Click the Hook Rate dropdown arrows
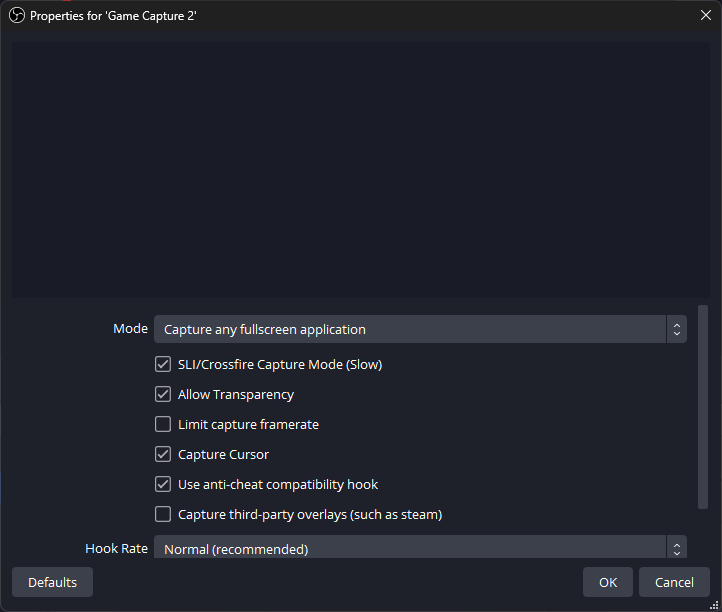 click(676, 548)
